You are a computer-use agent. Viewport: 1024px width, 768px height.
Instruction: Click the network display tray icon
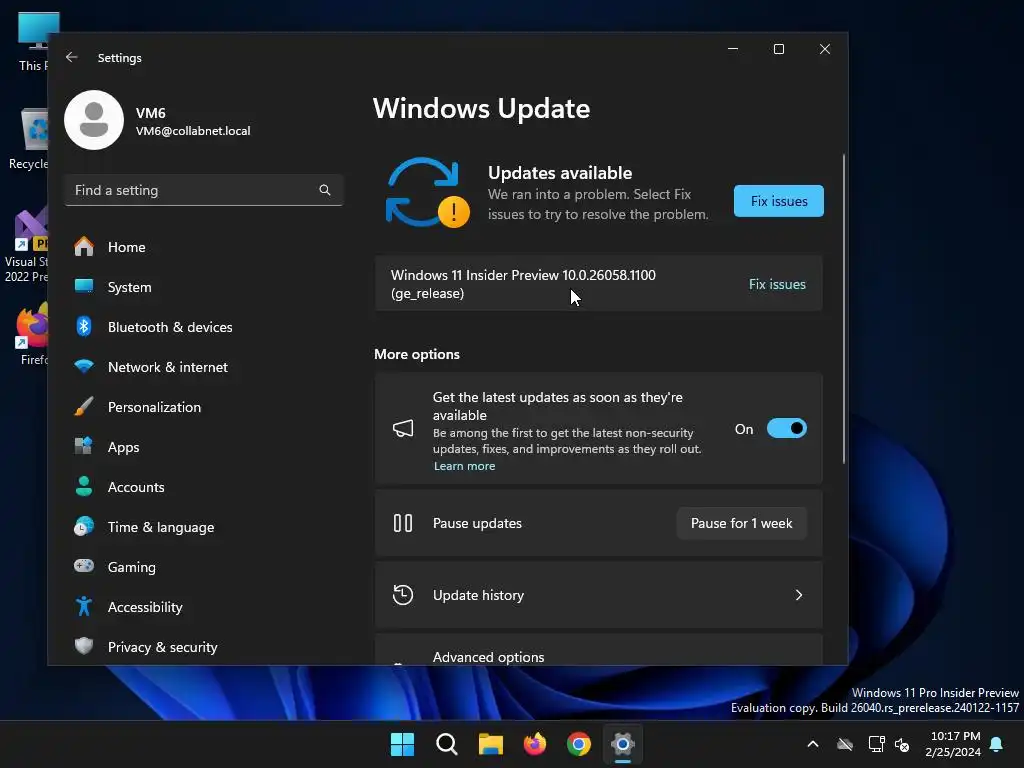(876, 744)
